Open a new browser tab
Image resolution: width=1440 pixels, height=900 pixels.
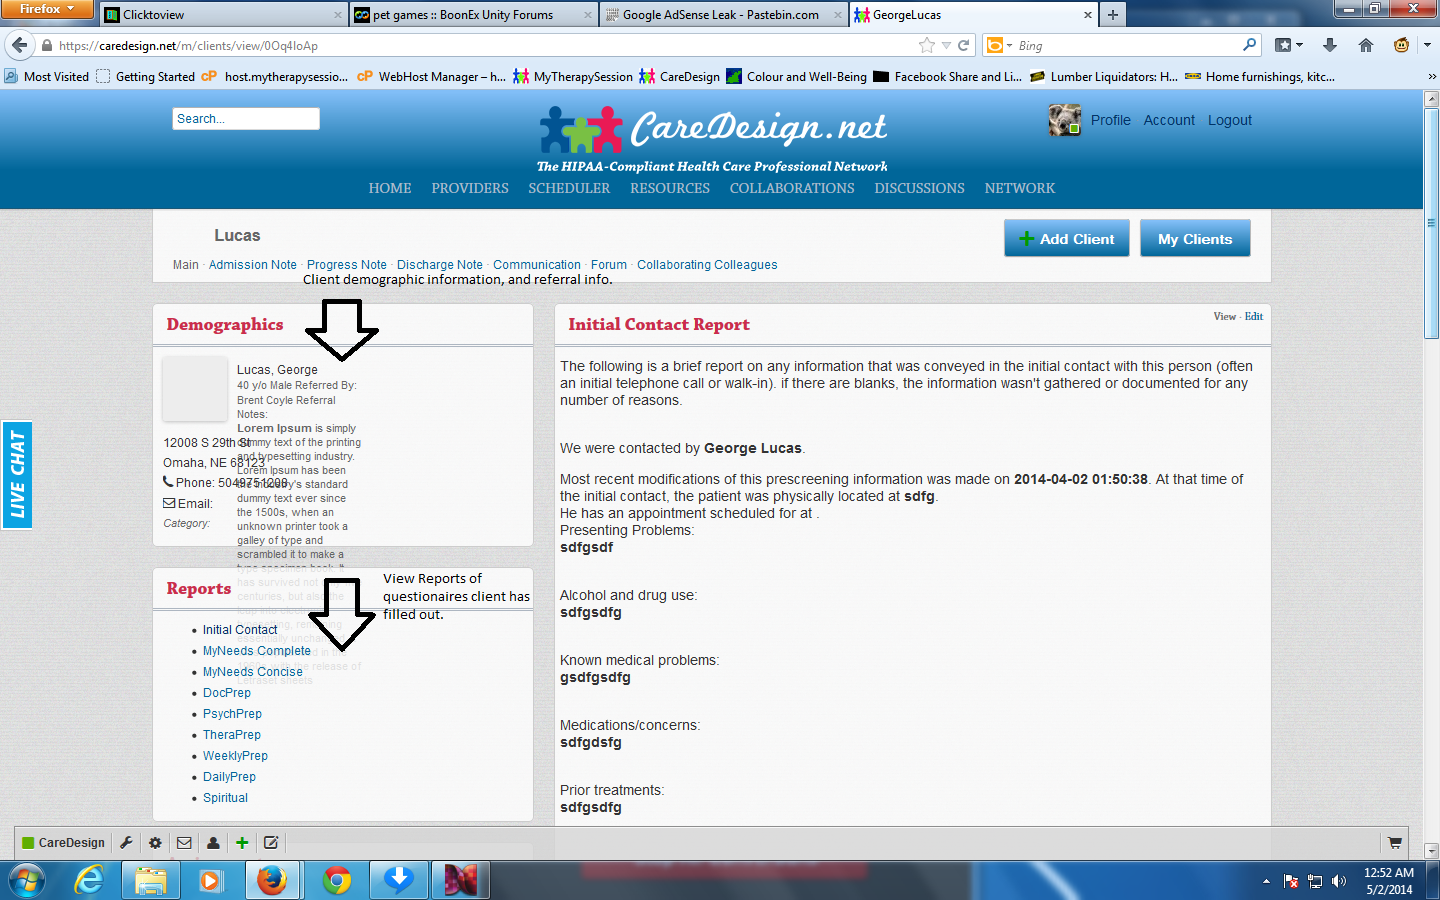tap(1113, 15)
